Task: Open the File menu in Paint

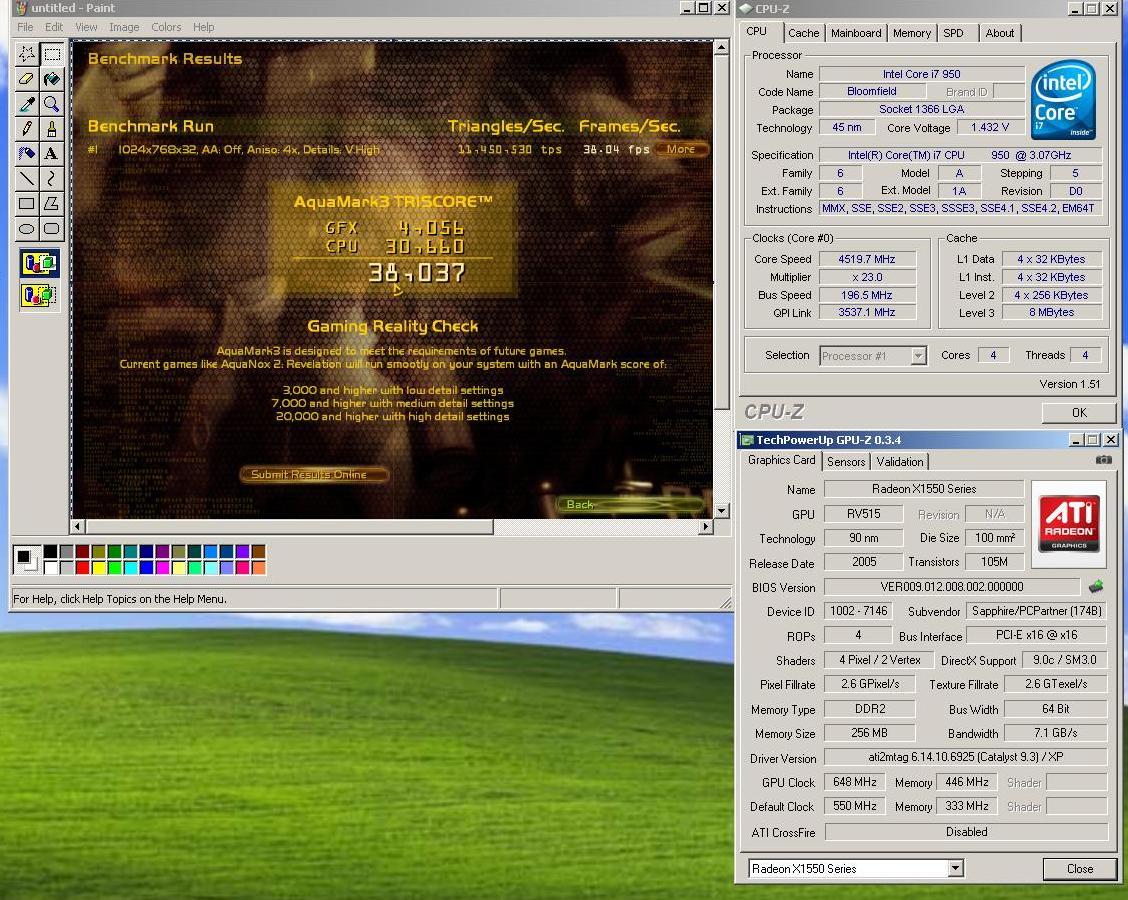Action: [25, 27]
